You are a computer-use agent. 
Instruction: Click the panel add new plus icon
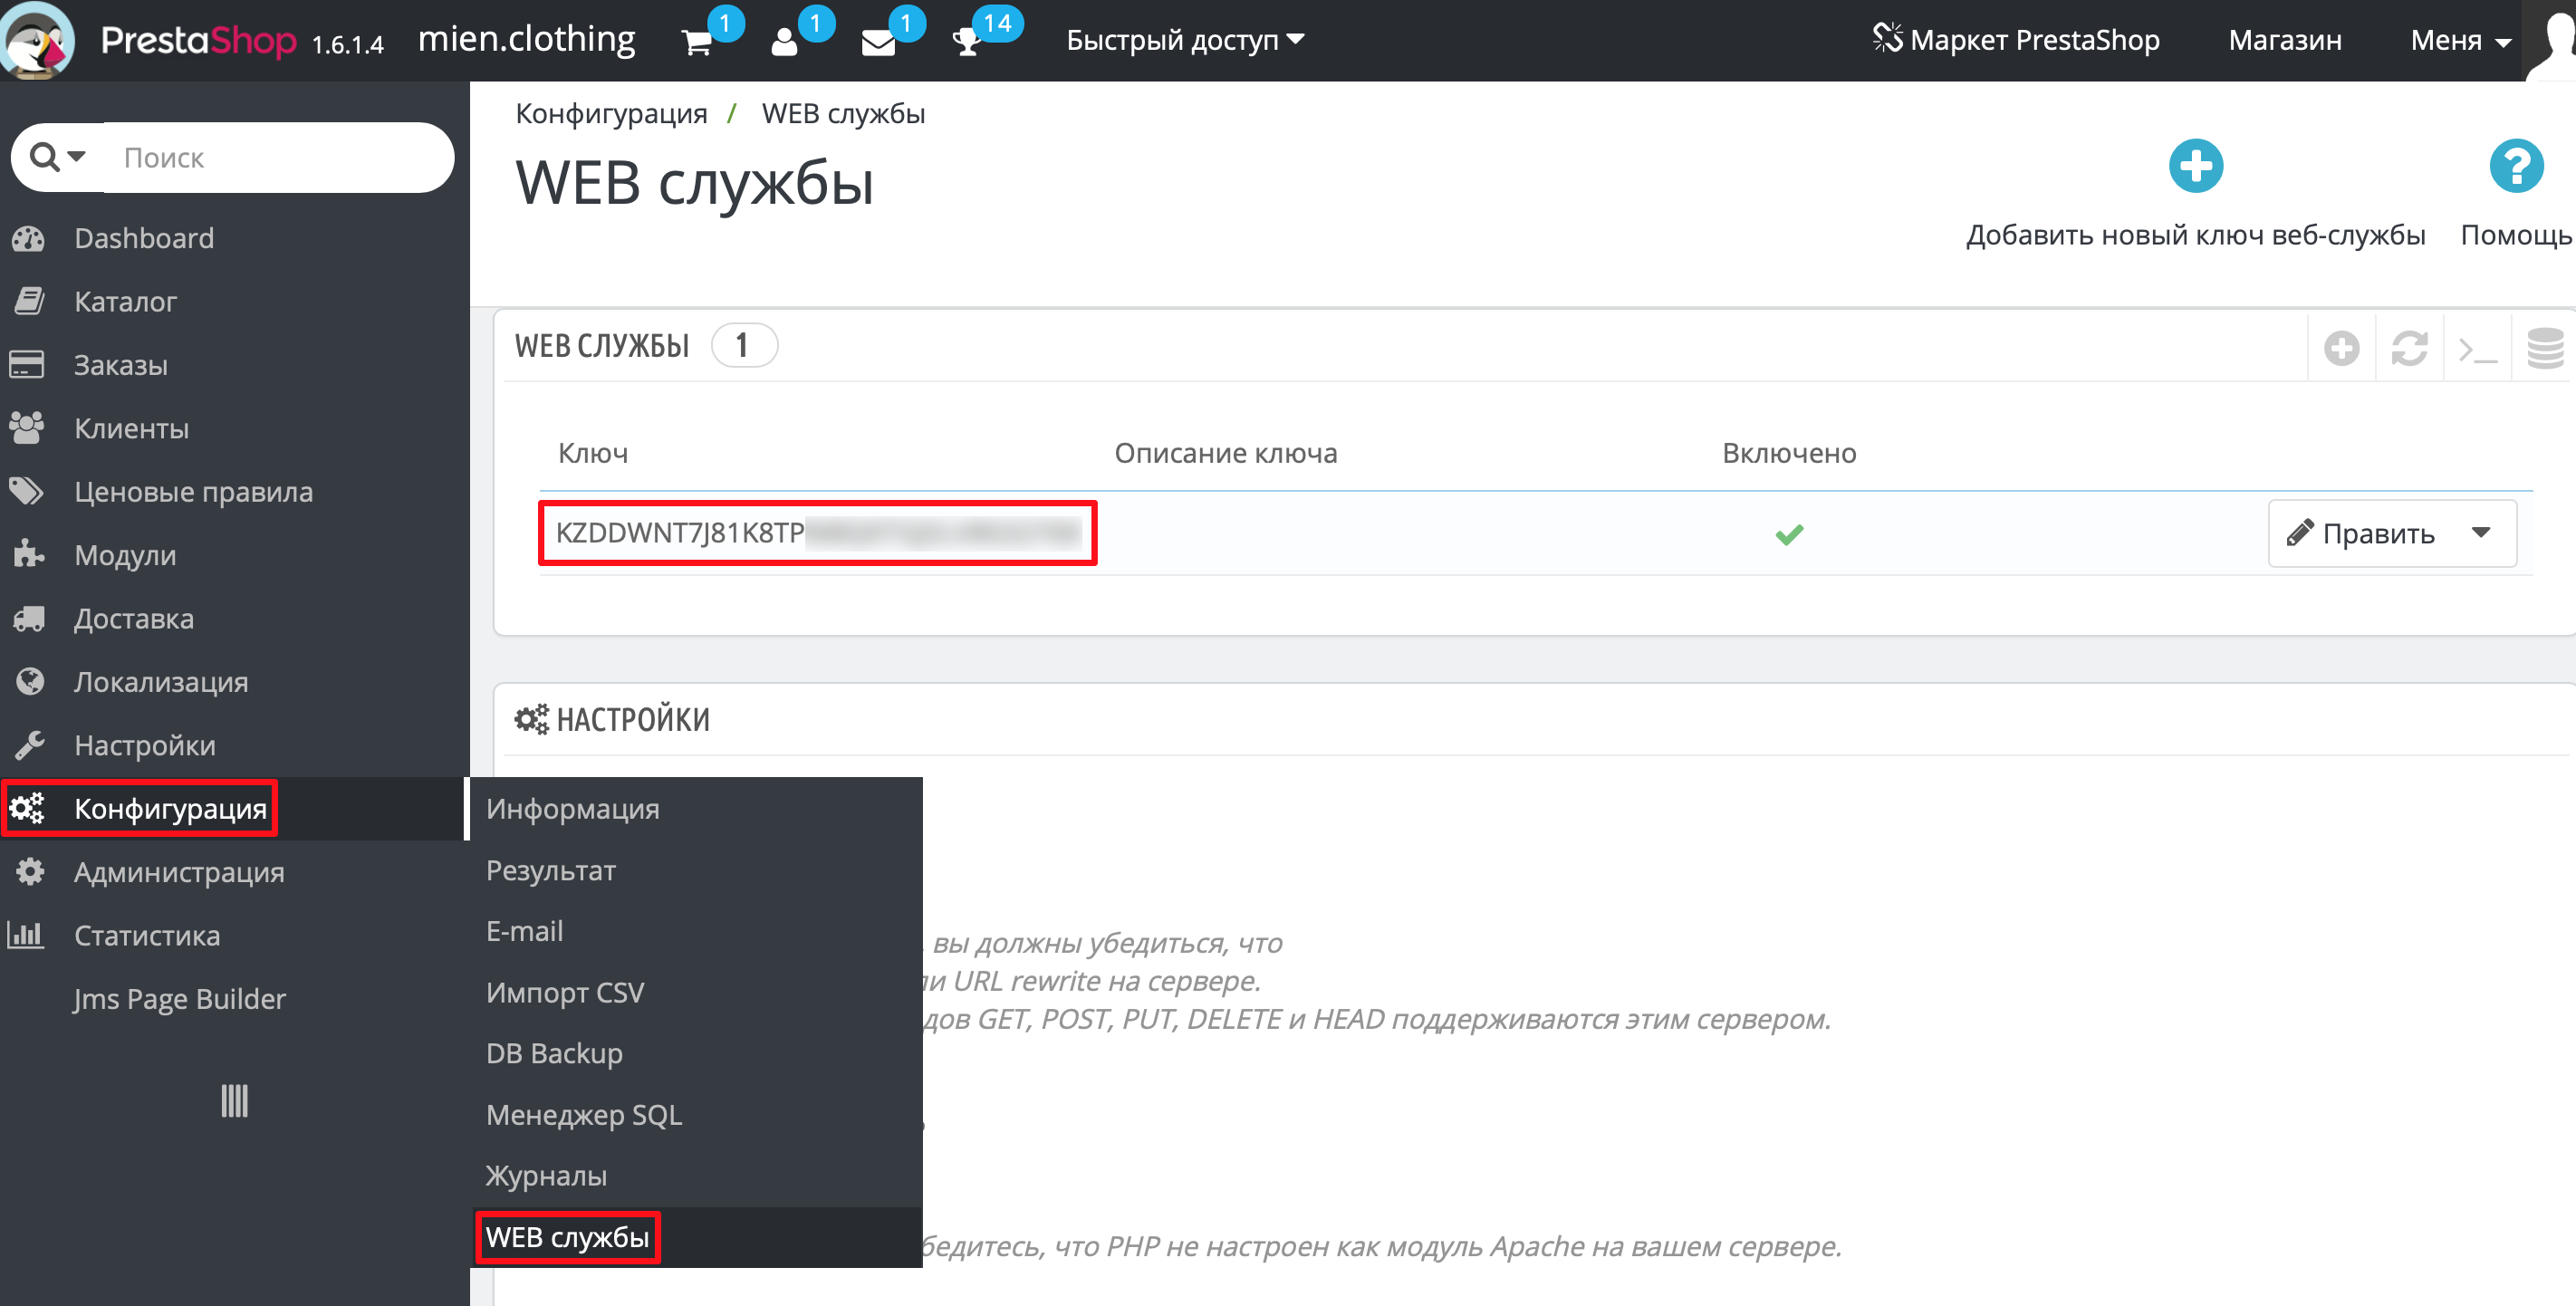pyautogui.click(x=2341, y=348)
